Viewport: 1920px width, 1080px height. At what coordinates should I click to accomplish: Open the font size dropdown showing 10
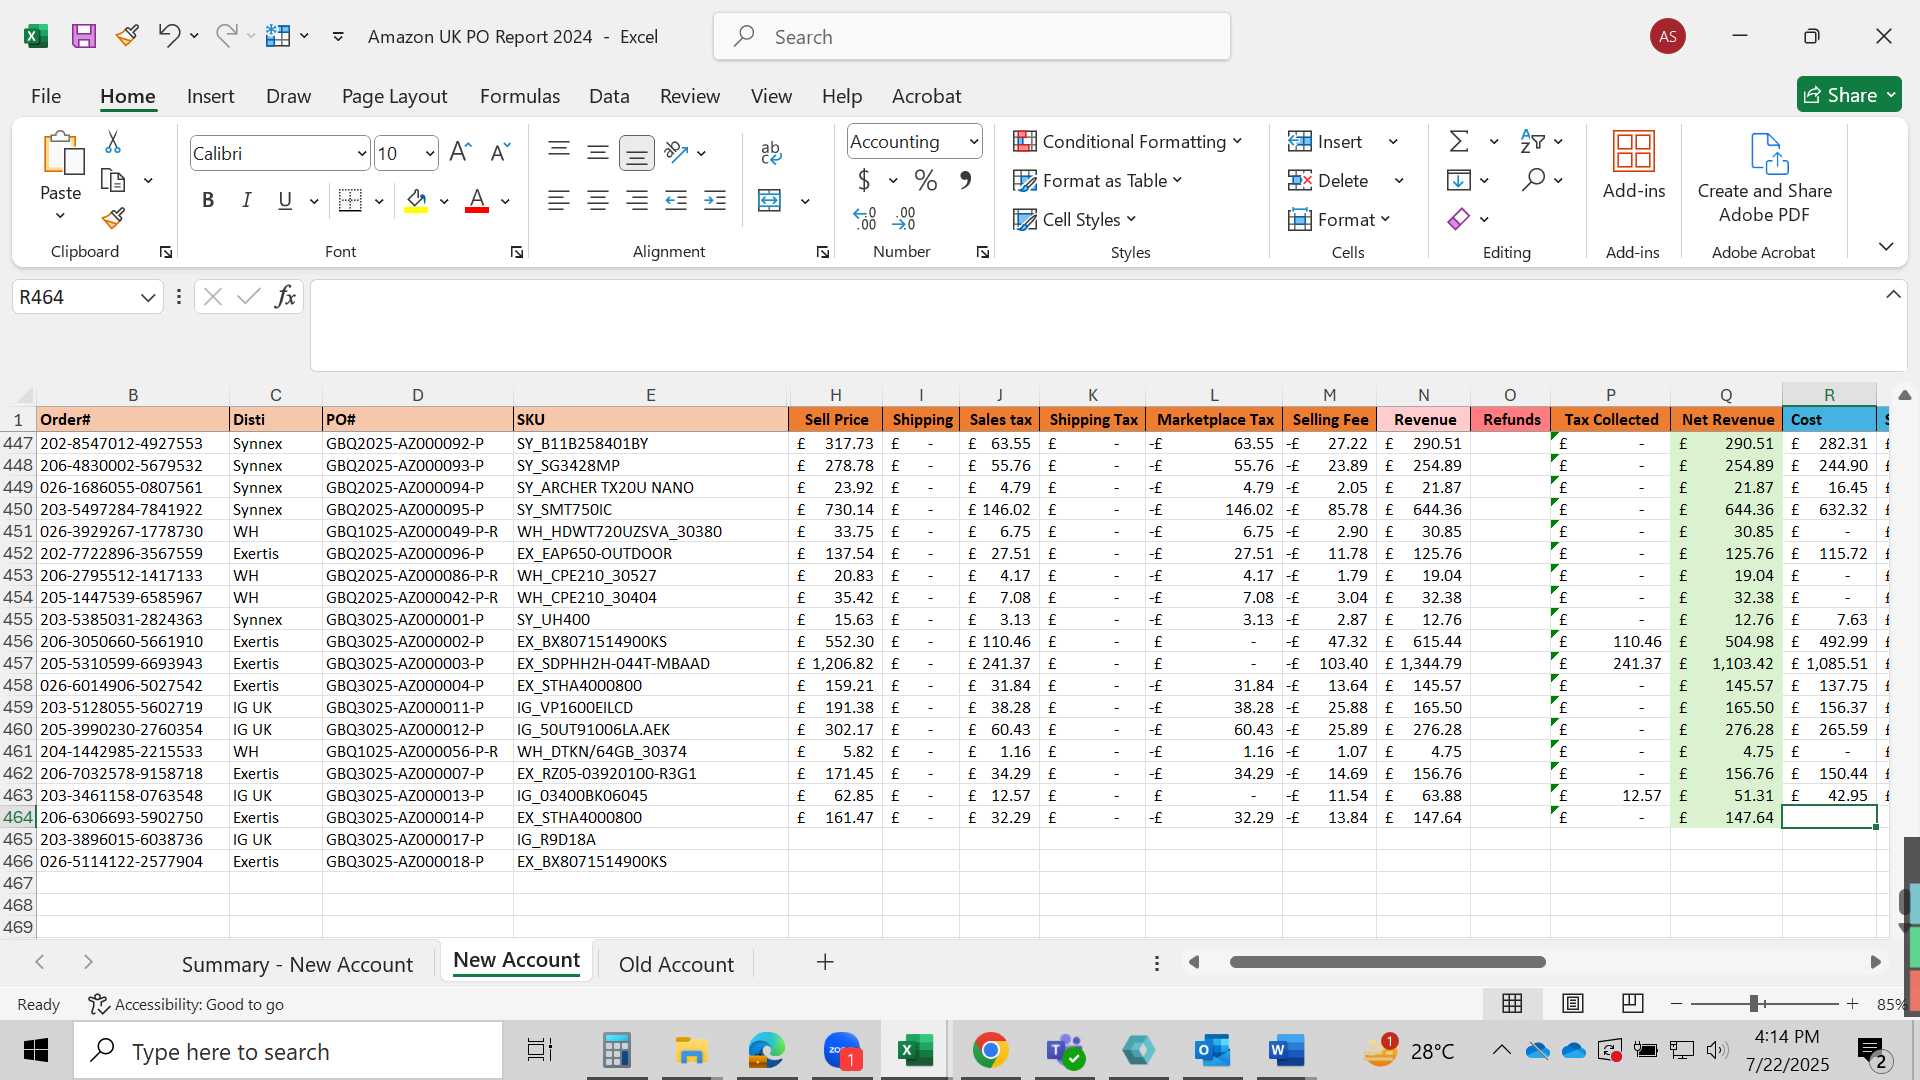pyautogui.click(x=430, y=154)
